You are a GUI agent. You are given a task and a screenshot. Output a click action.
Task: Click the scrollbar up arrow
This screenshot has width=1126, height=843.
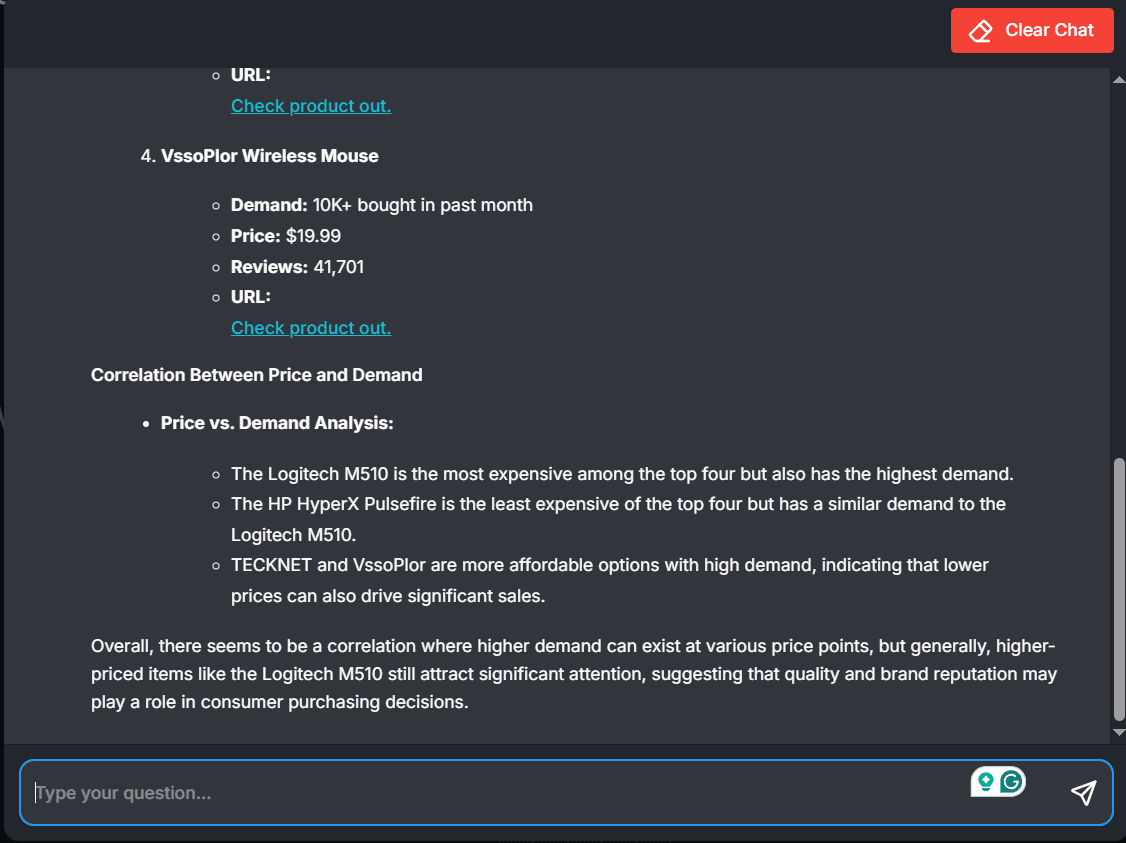(x=1119, y=80)
